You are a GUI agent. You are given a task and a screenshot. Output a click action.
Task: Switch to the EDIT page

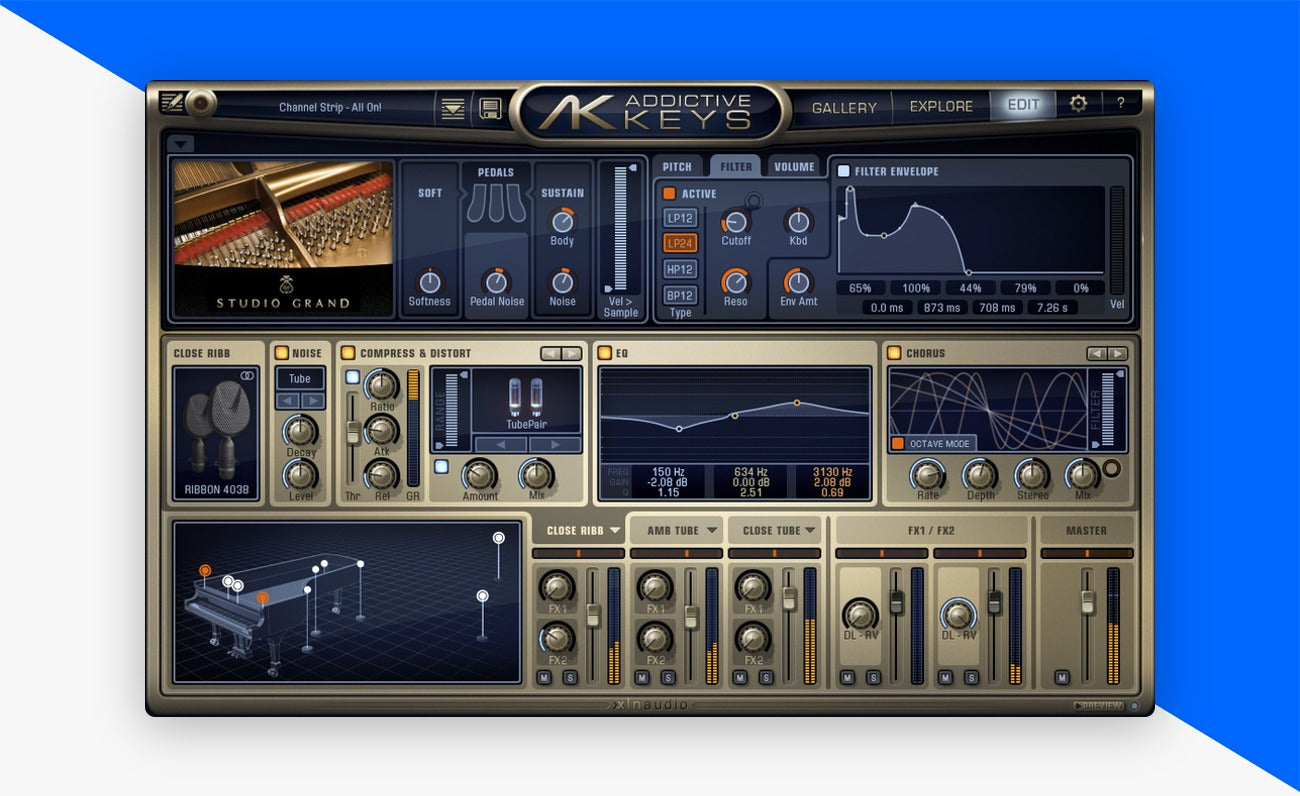(x=1023, y=104)
